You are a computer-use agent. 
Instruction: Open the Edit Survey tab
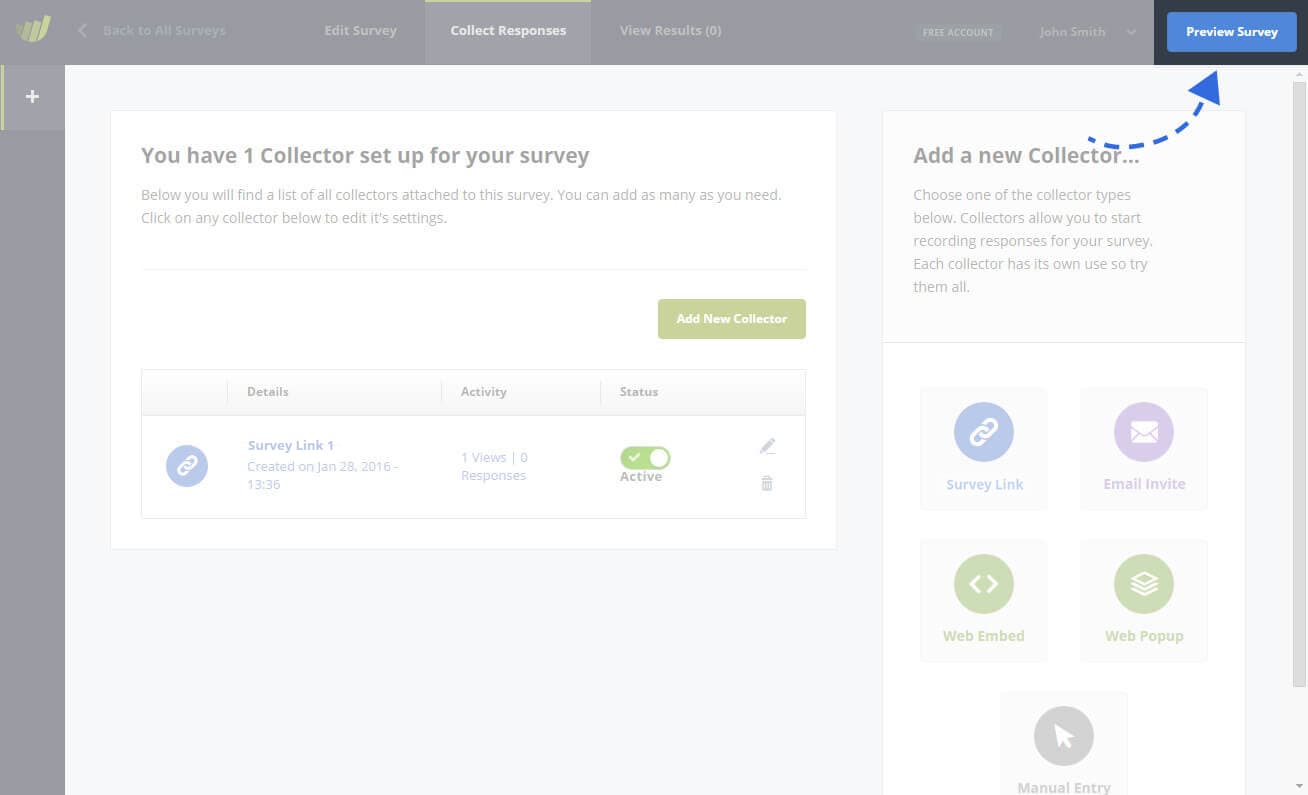pos(360,31)
